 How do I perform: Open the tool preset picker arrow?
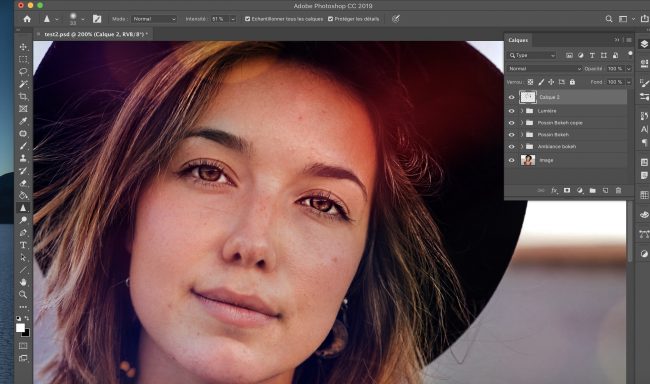[x=57, y=19]
